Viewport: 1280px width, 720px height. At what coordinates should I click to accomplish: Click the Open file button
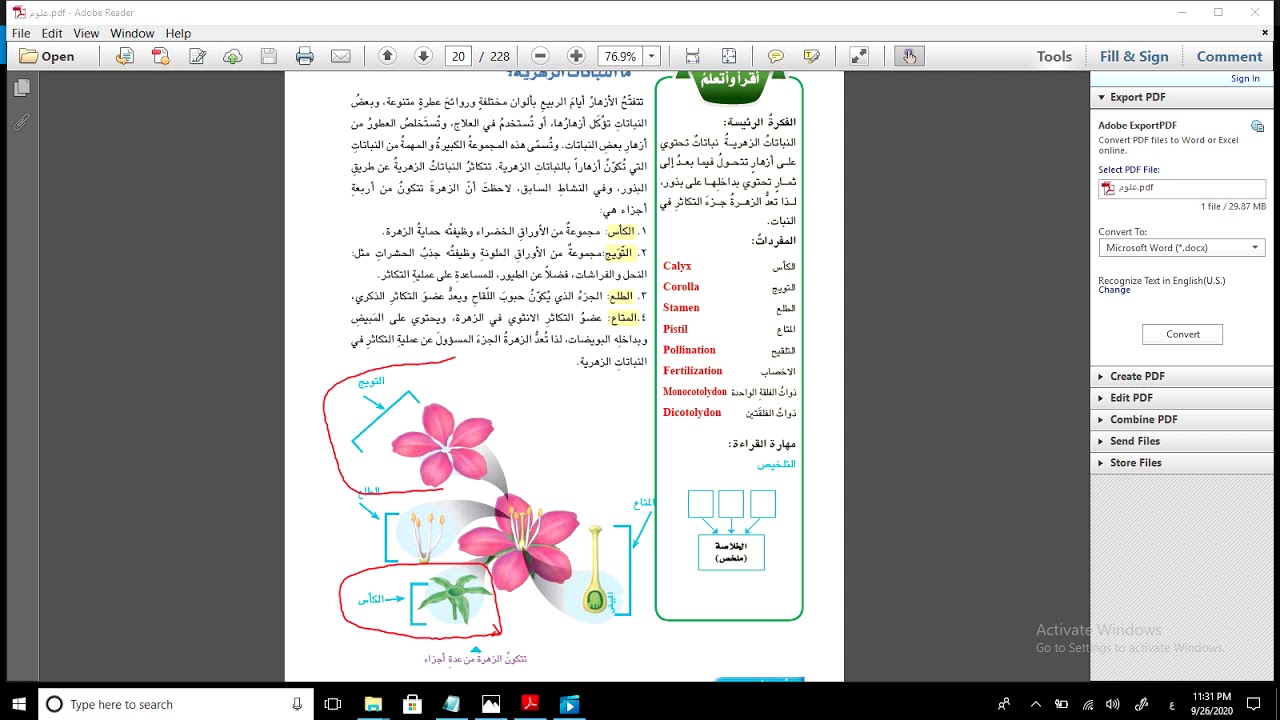46,56
